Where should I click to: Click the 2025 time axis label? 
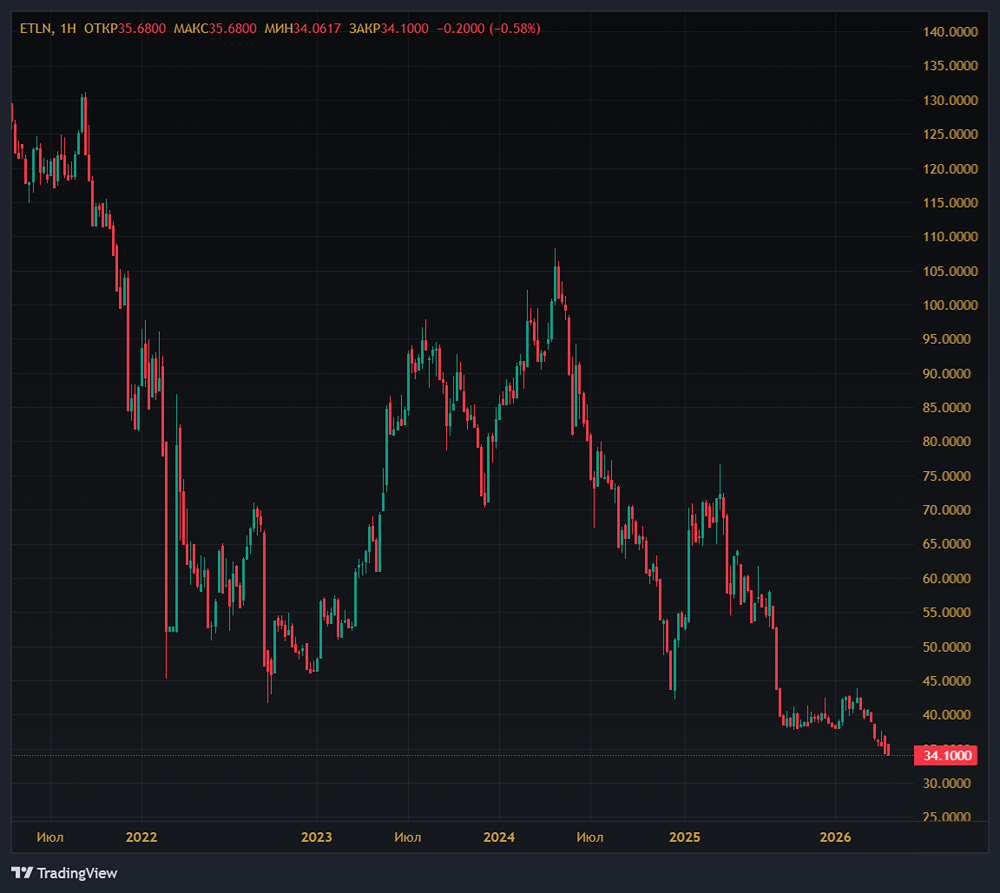click(684, 837)
